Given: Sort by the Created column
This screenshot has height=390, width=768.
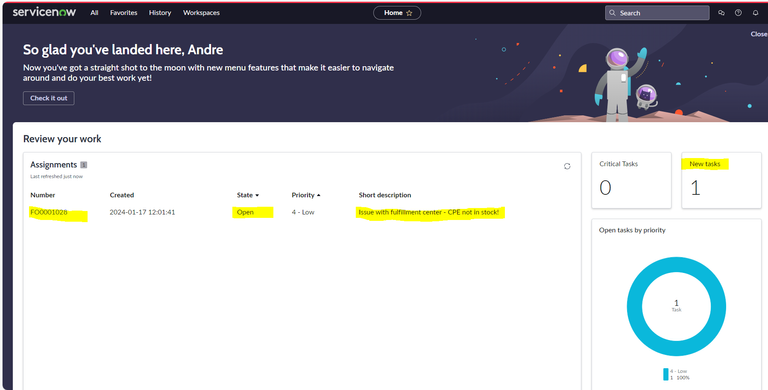Looking at the screenshot, I should click(122, 195).
